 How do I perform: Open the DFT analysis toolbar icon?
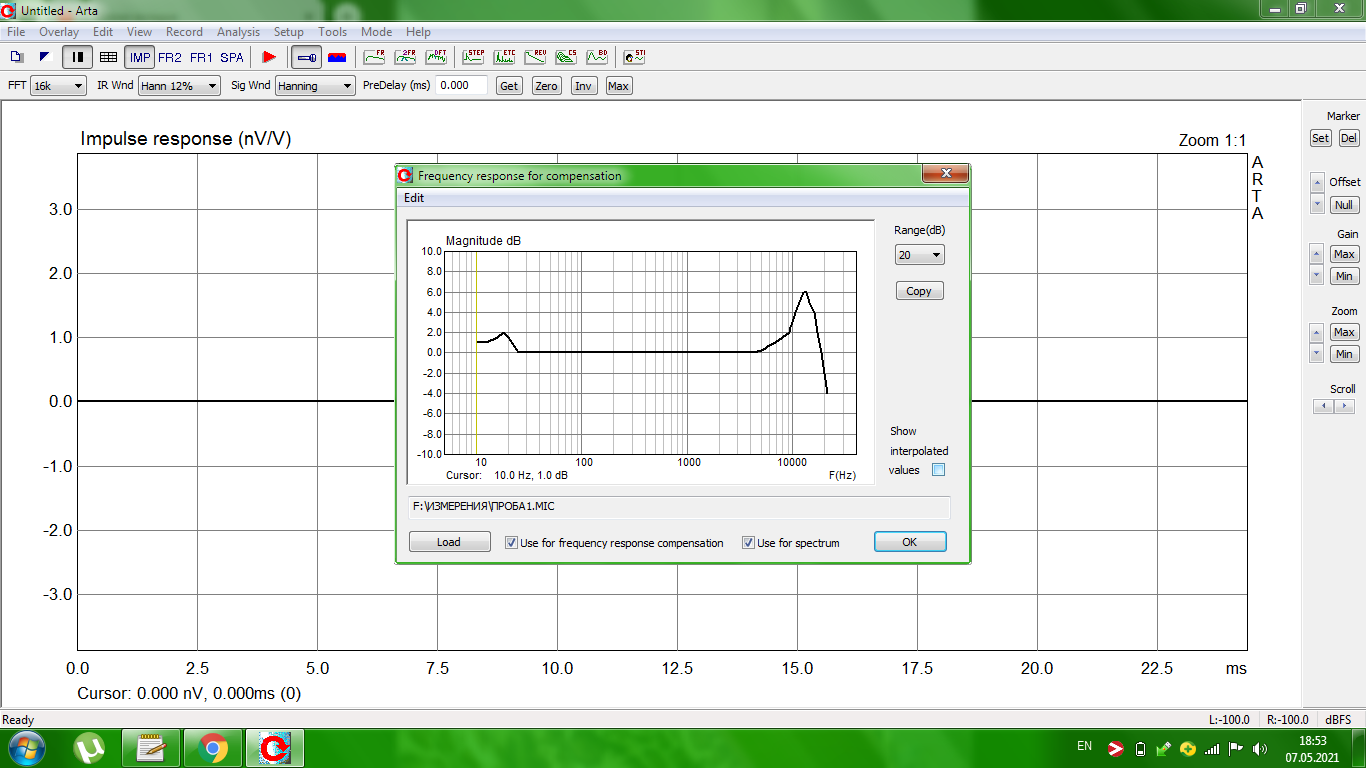pyautogui.click(x=436, y=57)
